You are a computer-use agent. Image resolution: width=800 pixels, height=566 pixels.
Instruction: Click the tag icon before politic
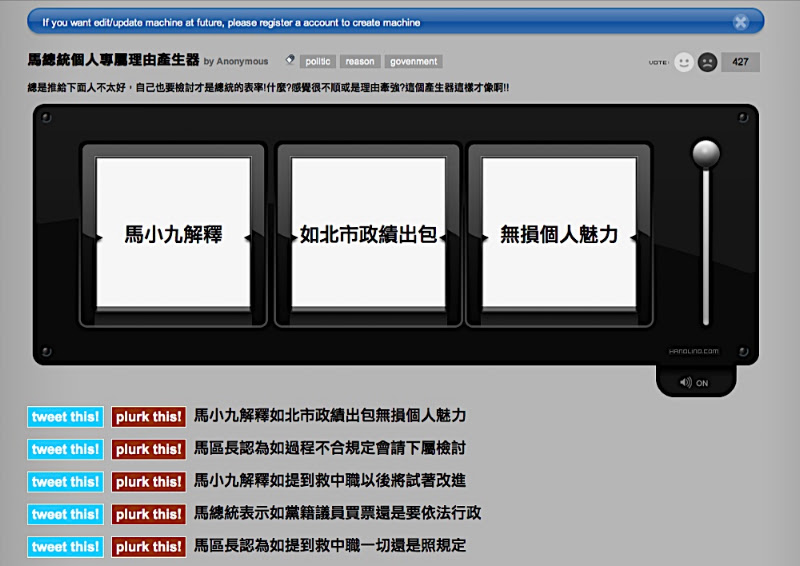click(x=290, y=60)
